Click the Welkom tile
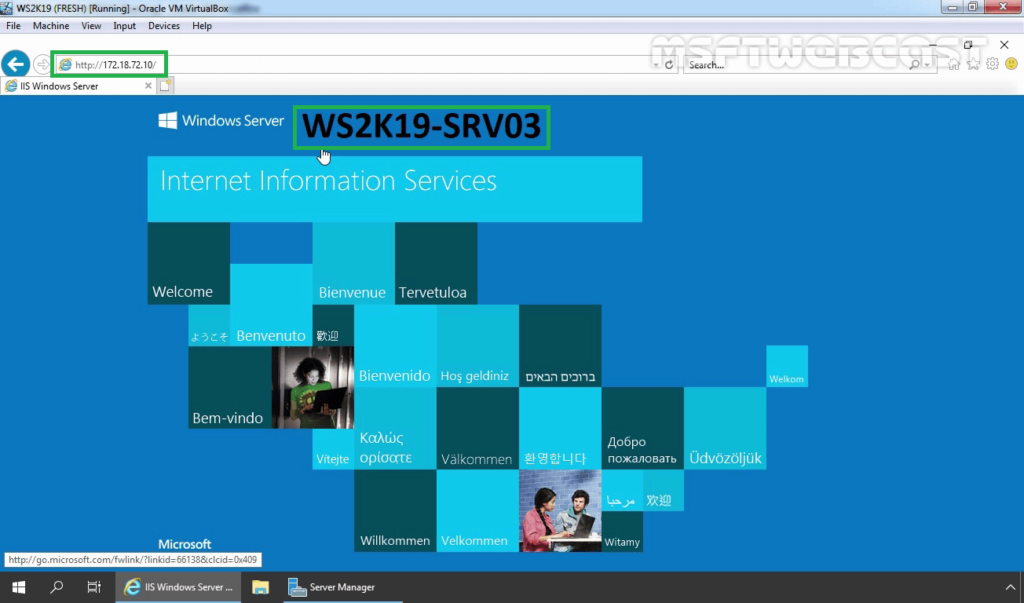Screen dimensions: 1024x603 click(x=787, y=367)
